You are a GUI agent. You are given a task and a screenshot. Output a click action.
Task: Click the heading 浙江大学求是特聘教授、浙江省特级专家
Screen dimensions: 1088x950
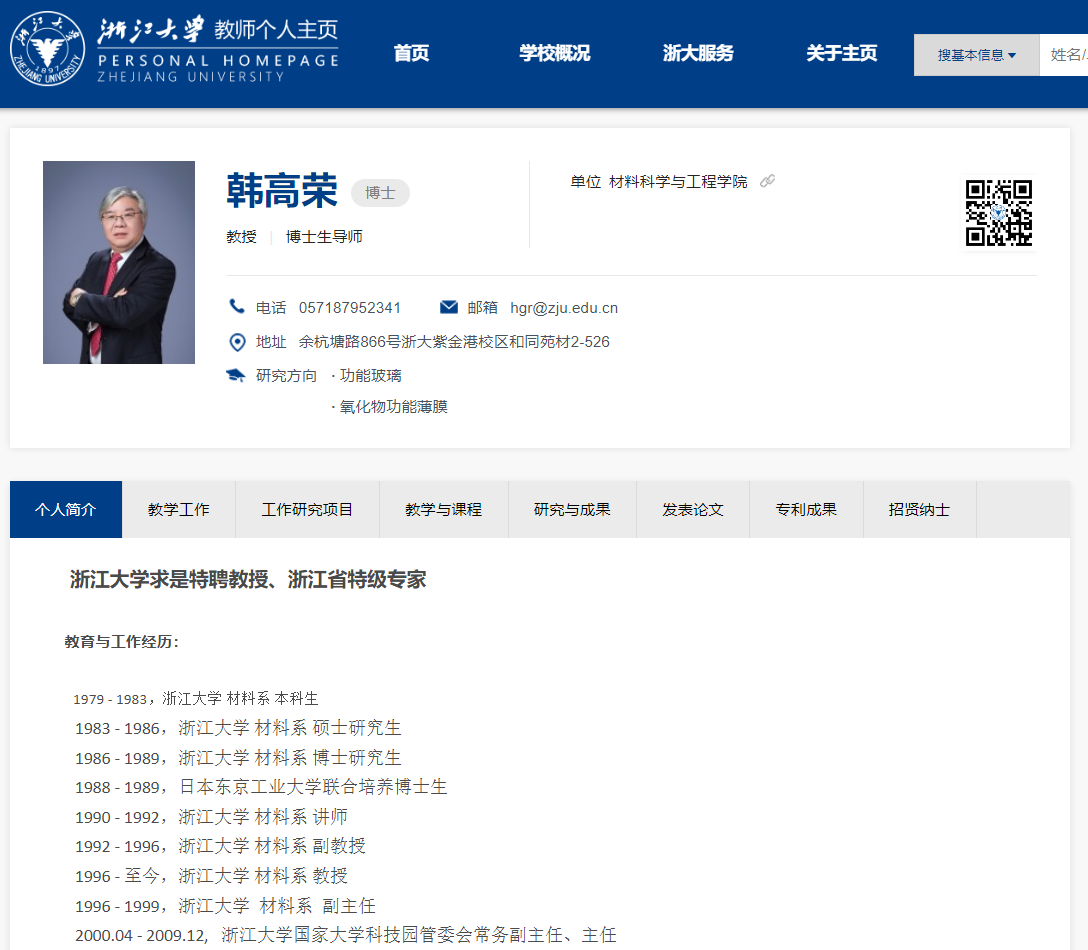248,579
